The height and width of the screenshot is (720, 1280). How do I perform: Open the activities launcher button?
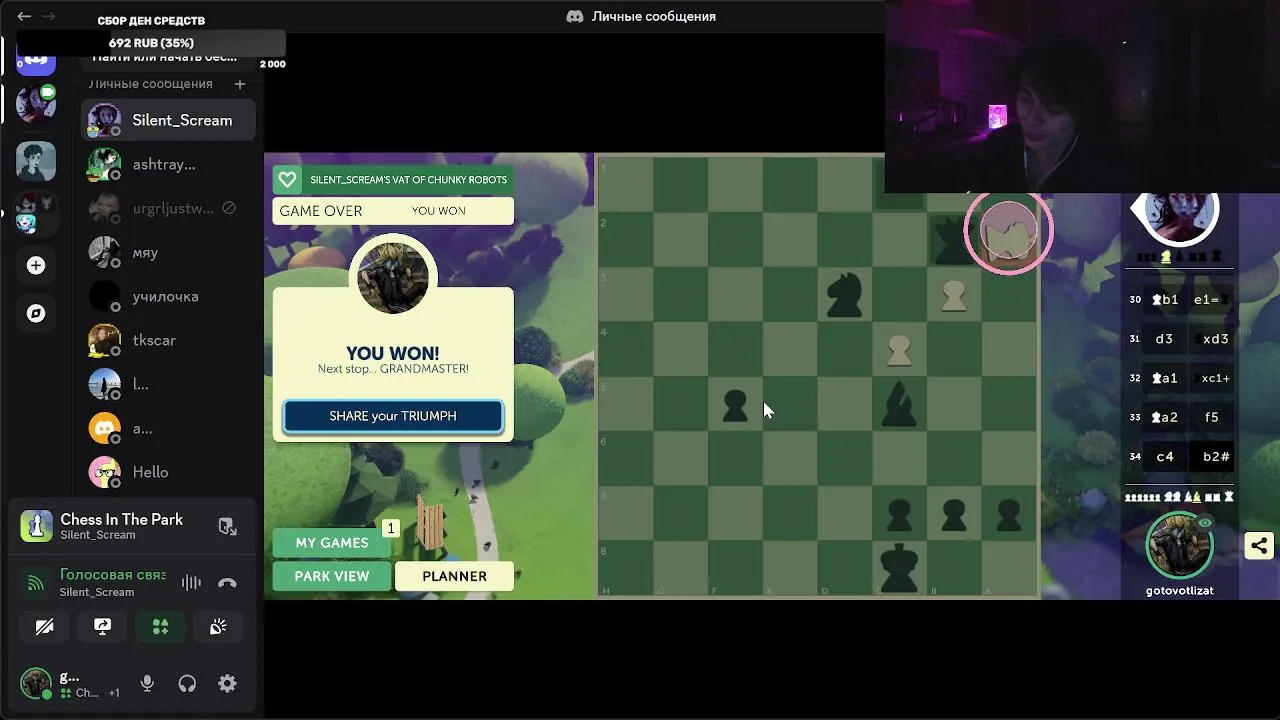tap(160, 627)
